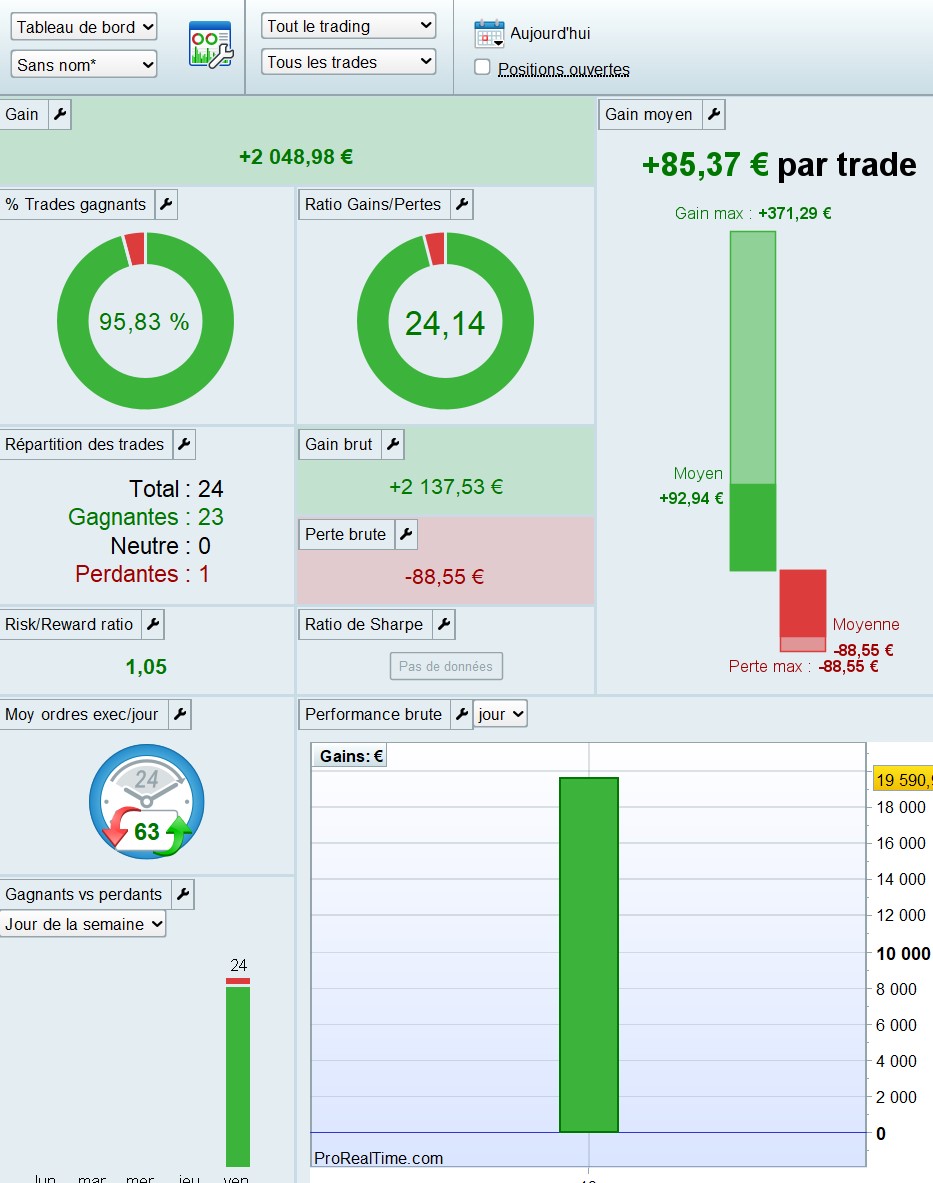
Task: Open settings wrench for Ratio Gains/Pertes
Action: (462, 204)
